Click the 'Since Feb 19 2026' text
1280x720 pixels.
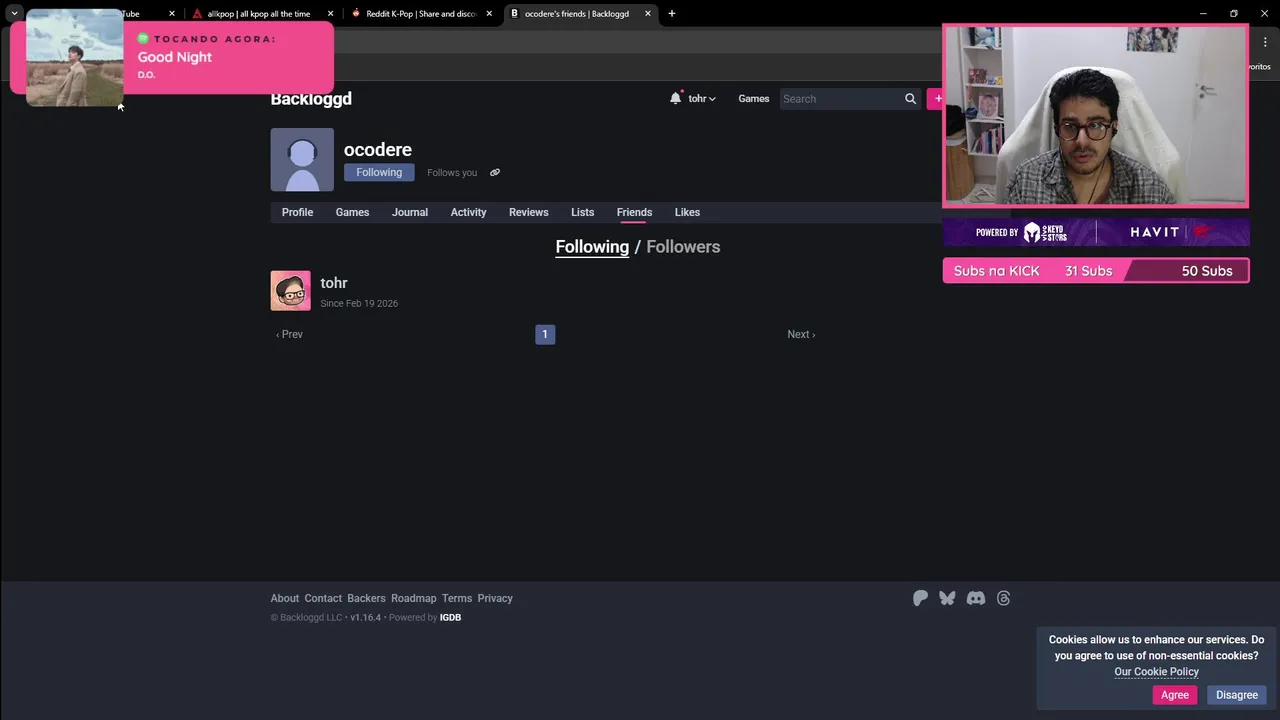359,304
